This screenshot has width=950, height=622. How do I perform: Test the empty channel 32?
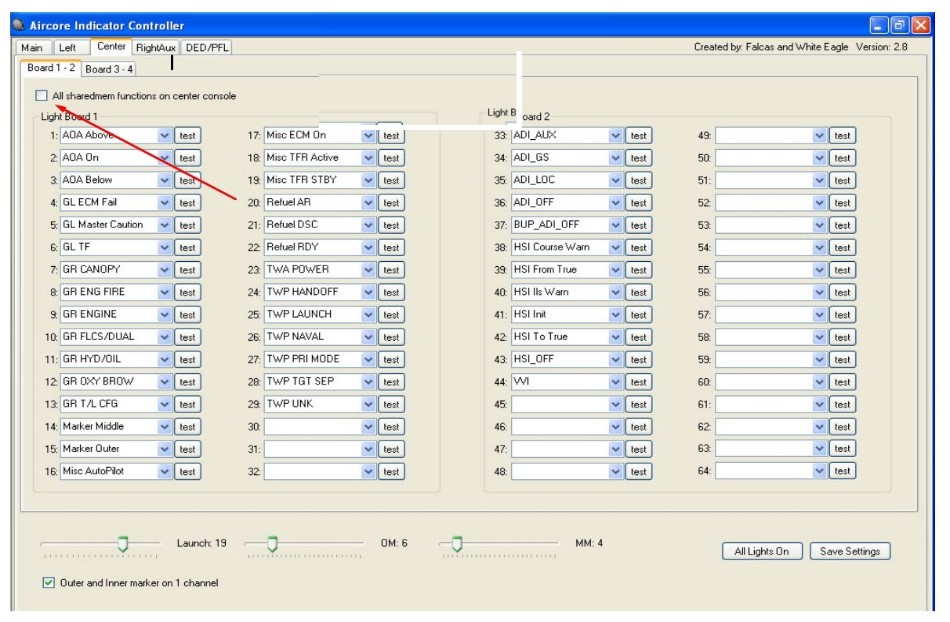pyautogui.click(x=391, y=472)
